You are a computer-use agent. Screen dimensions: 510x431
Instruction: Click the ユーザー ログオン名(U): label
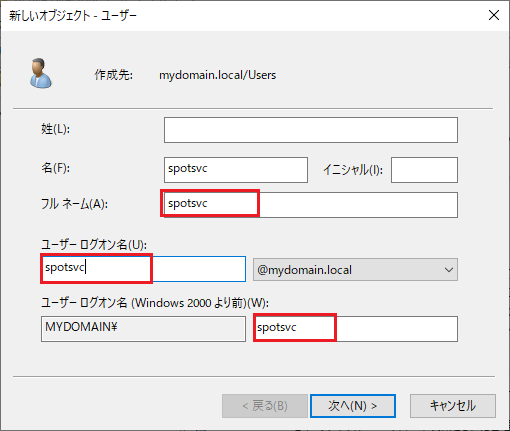point(94,245)
